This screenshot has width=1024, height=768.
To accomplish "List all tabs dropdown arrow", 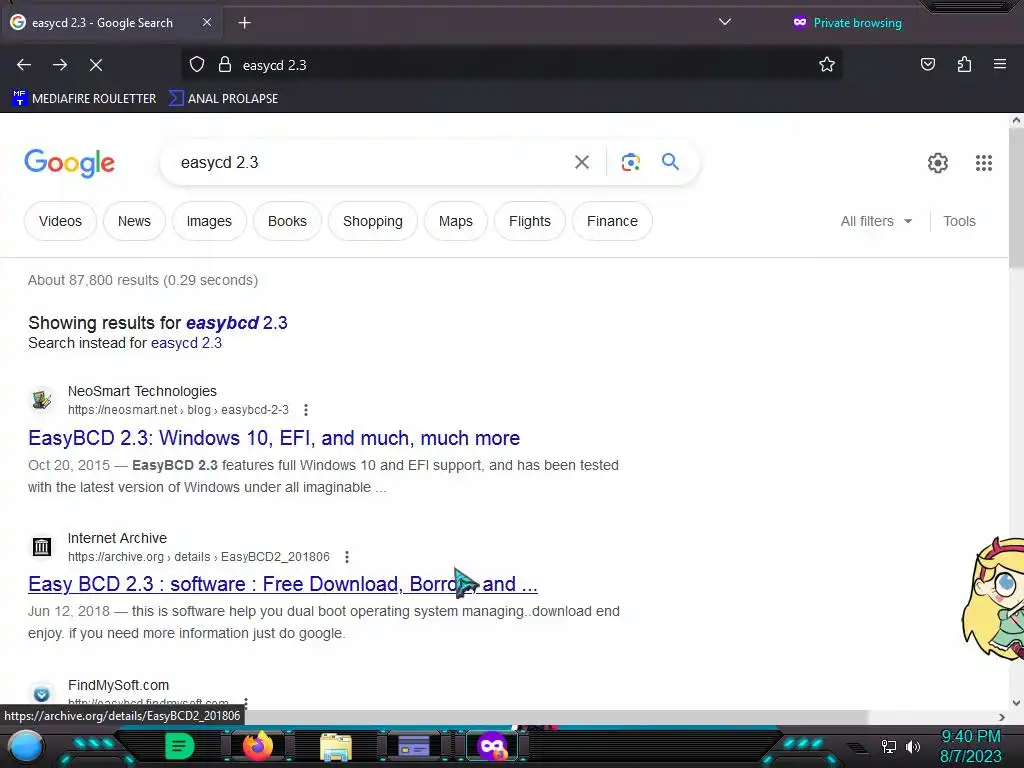I will tap(725, 22).
